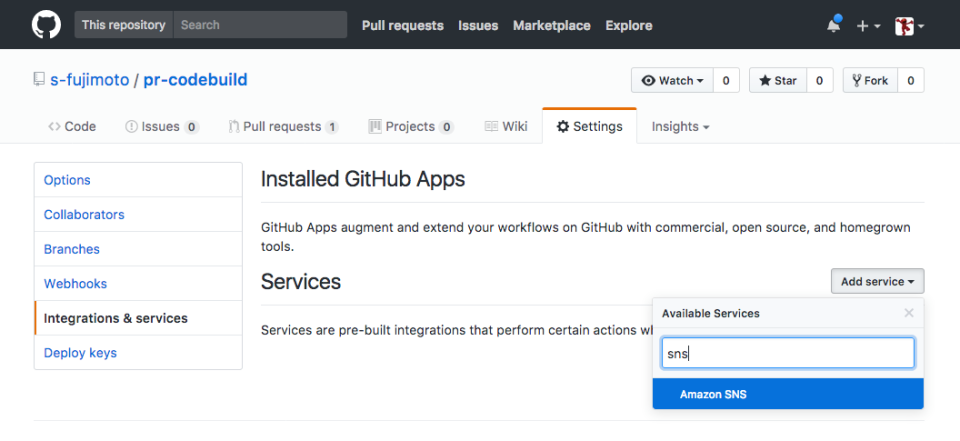Open Marketplace in top navigation
The width and height of the screenshot is (960, 441).
coord(552,26)
